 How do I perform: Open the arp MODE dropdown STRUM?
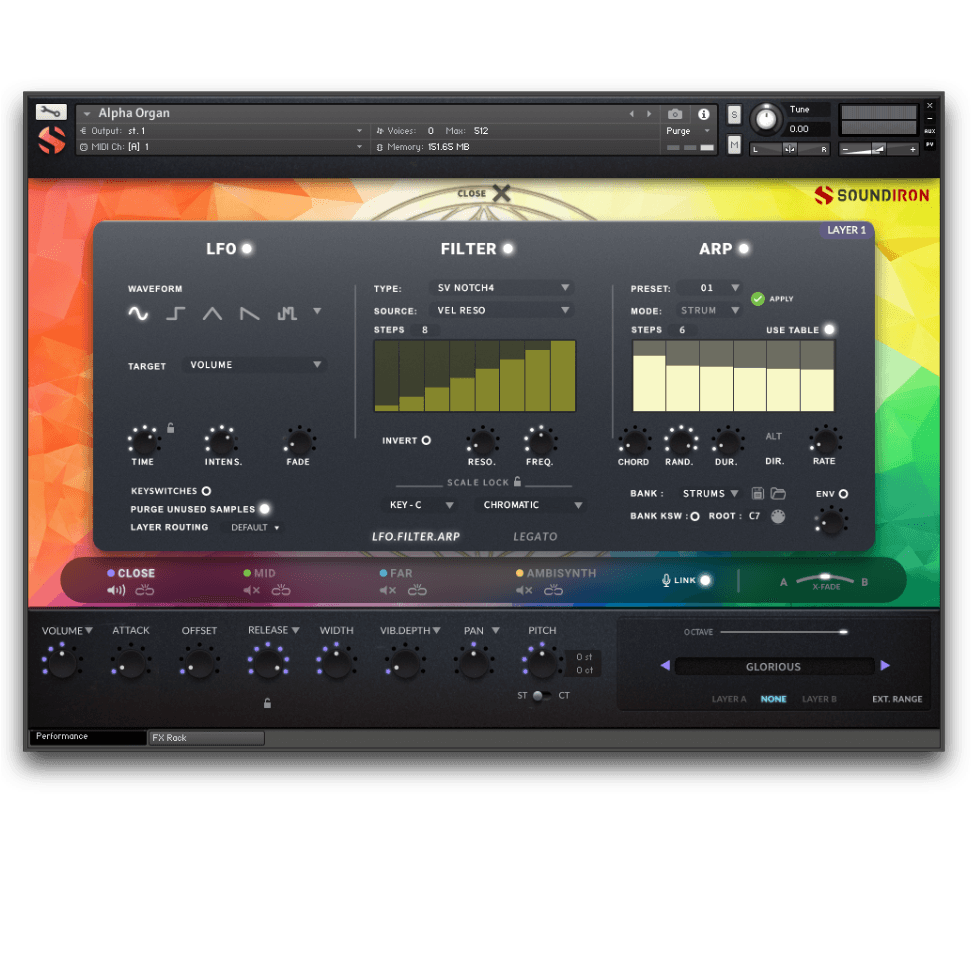709,310
